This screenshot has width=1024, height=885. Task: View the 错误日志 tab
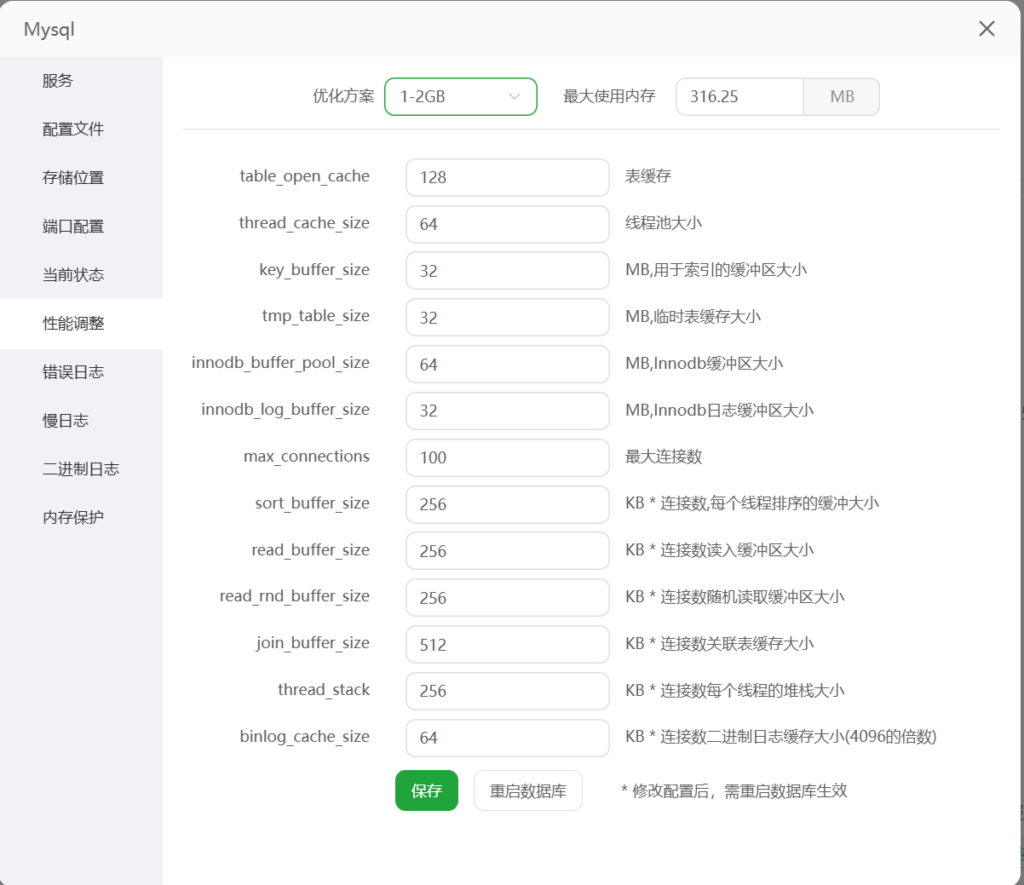73,372
